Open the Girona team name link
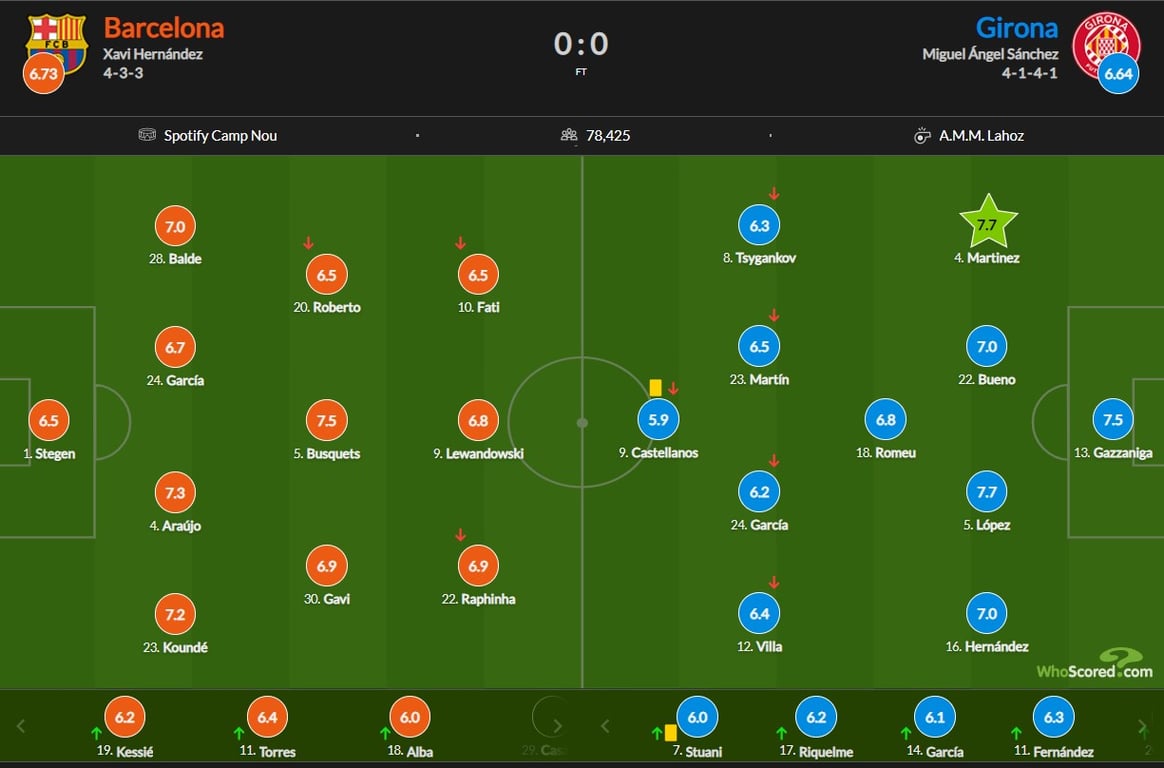Screen dimensions: 1164x768 pyautogui.click(x=1016, y=28)
